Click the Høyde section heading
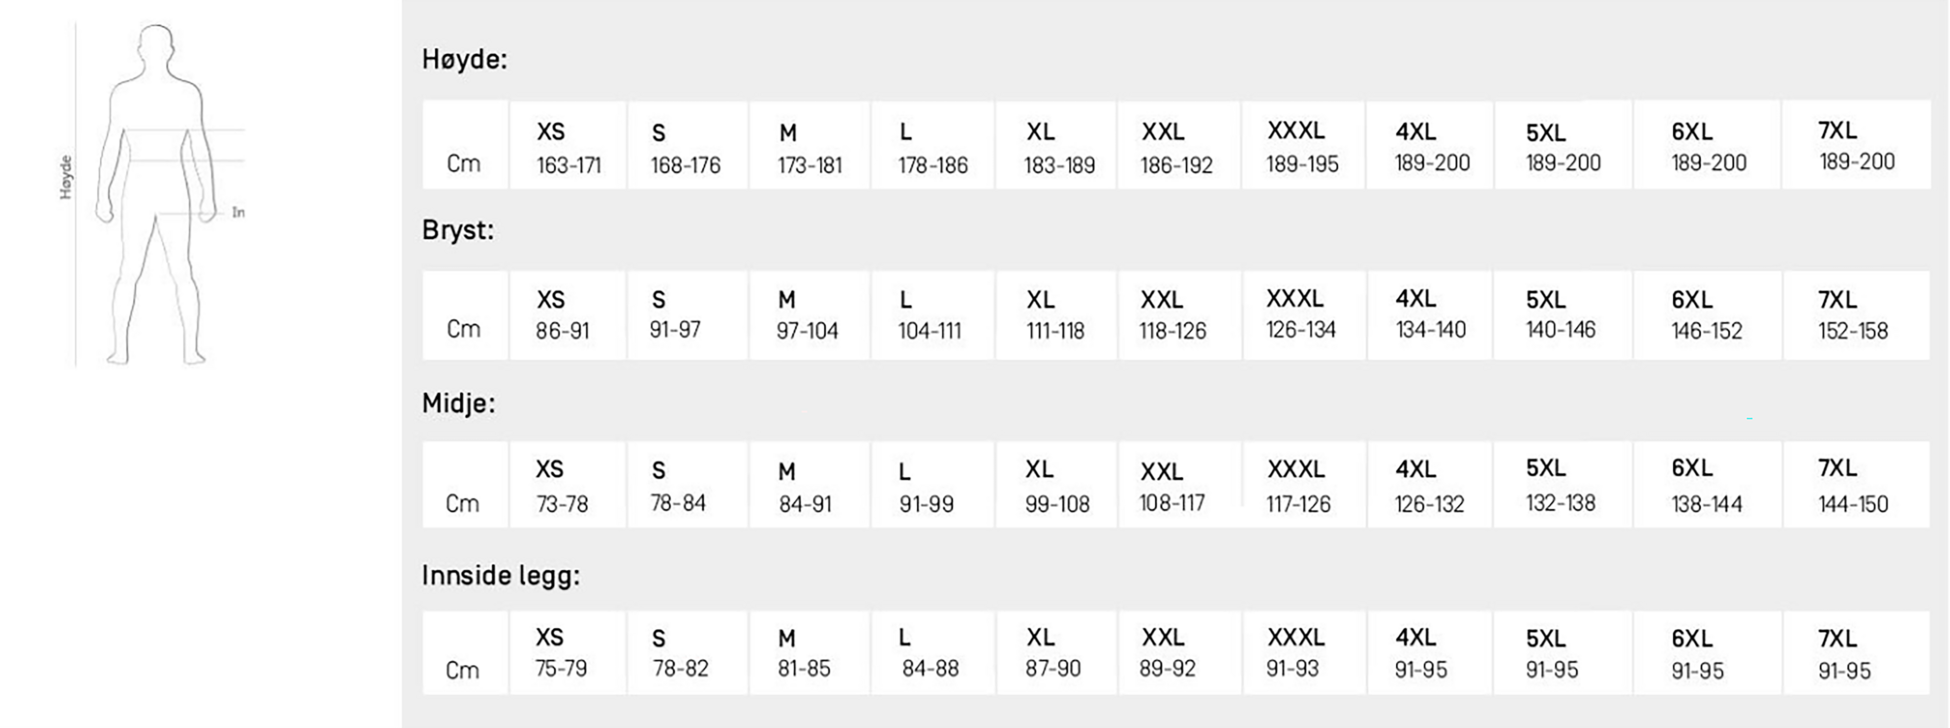 click(464, 60)
